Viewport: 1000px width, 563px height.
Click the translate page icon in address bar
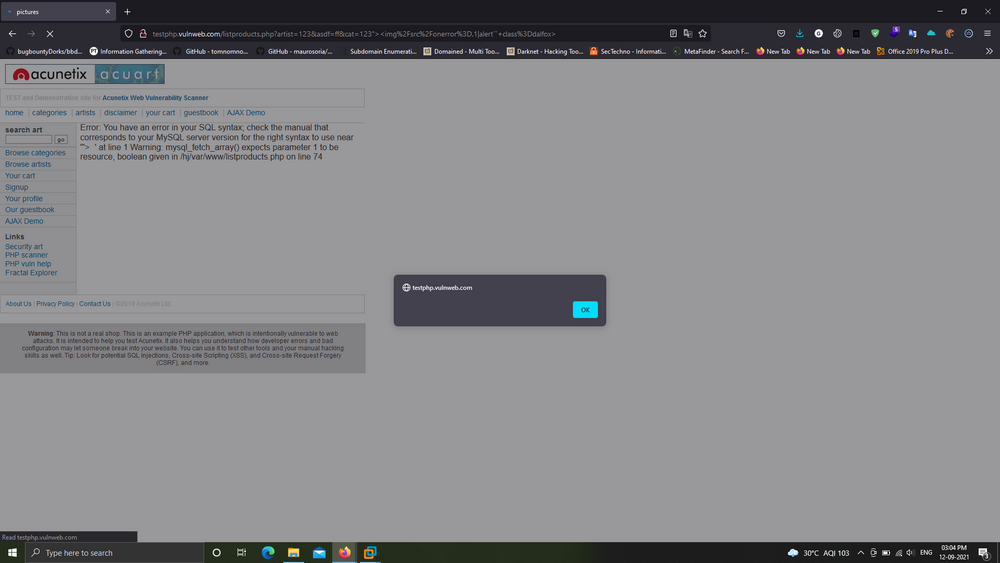tap(688, 34)
